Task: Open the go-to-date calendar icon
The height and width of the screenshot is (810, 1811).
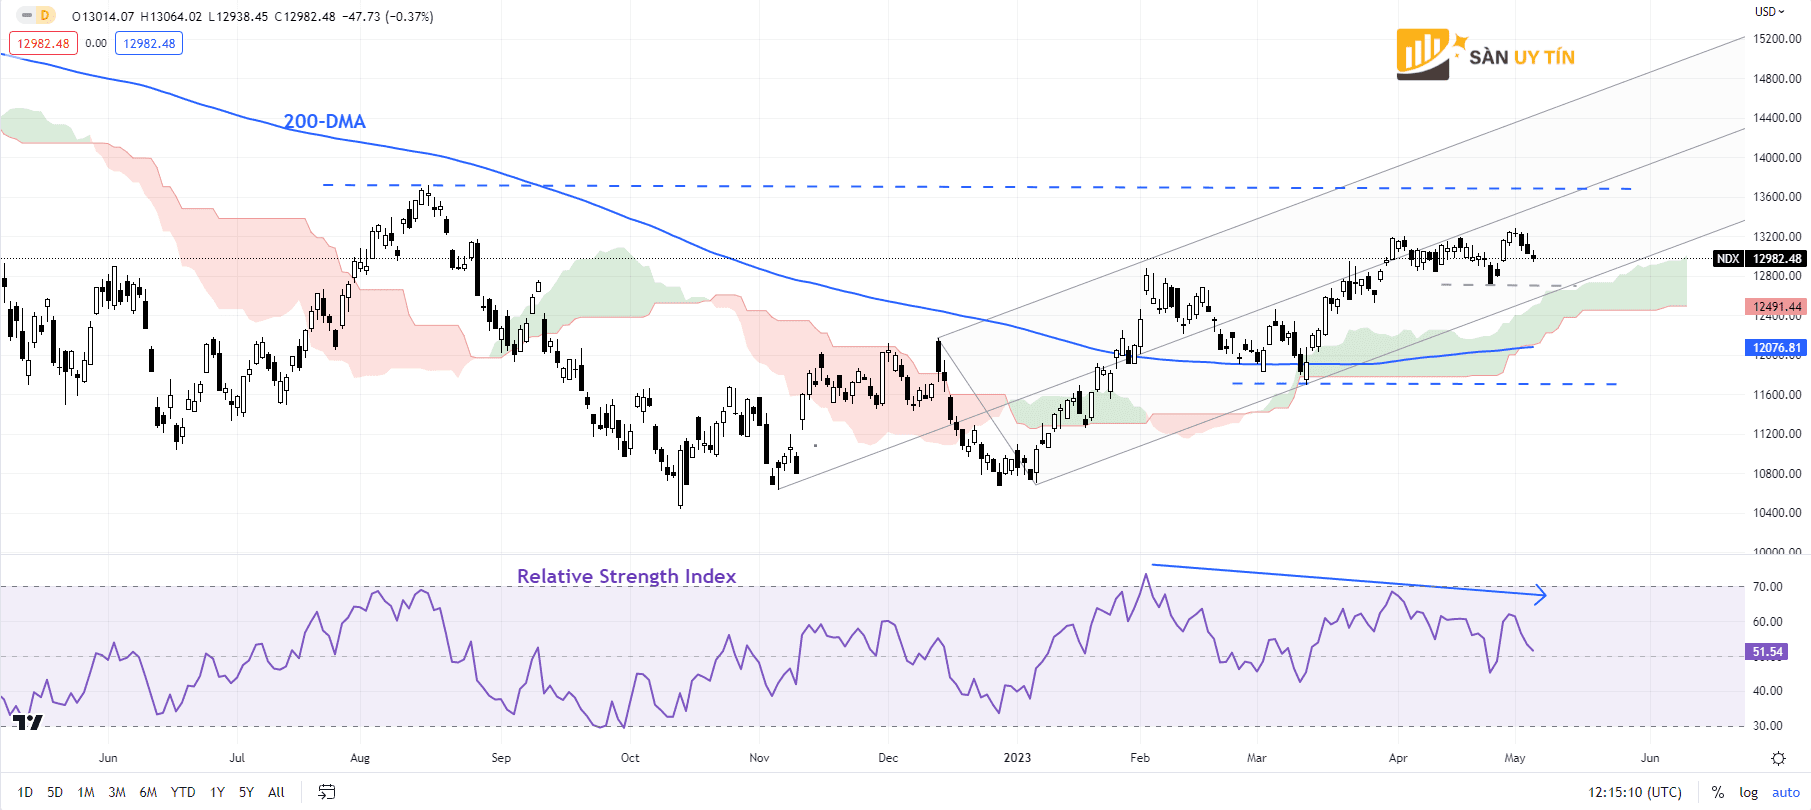Action: pyautogui.click(x=326, y=792)
